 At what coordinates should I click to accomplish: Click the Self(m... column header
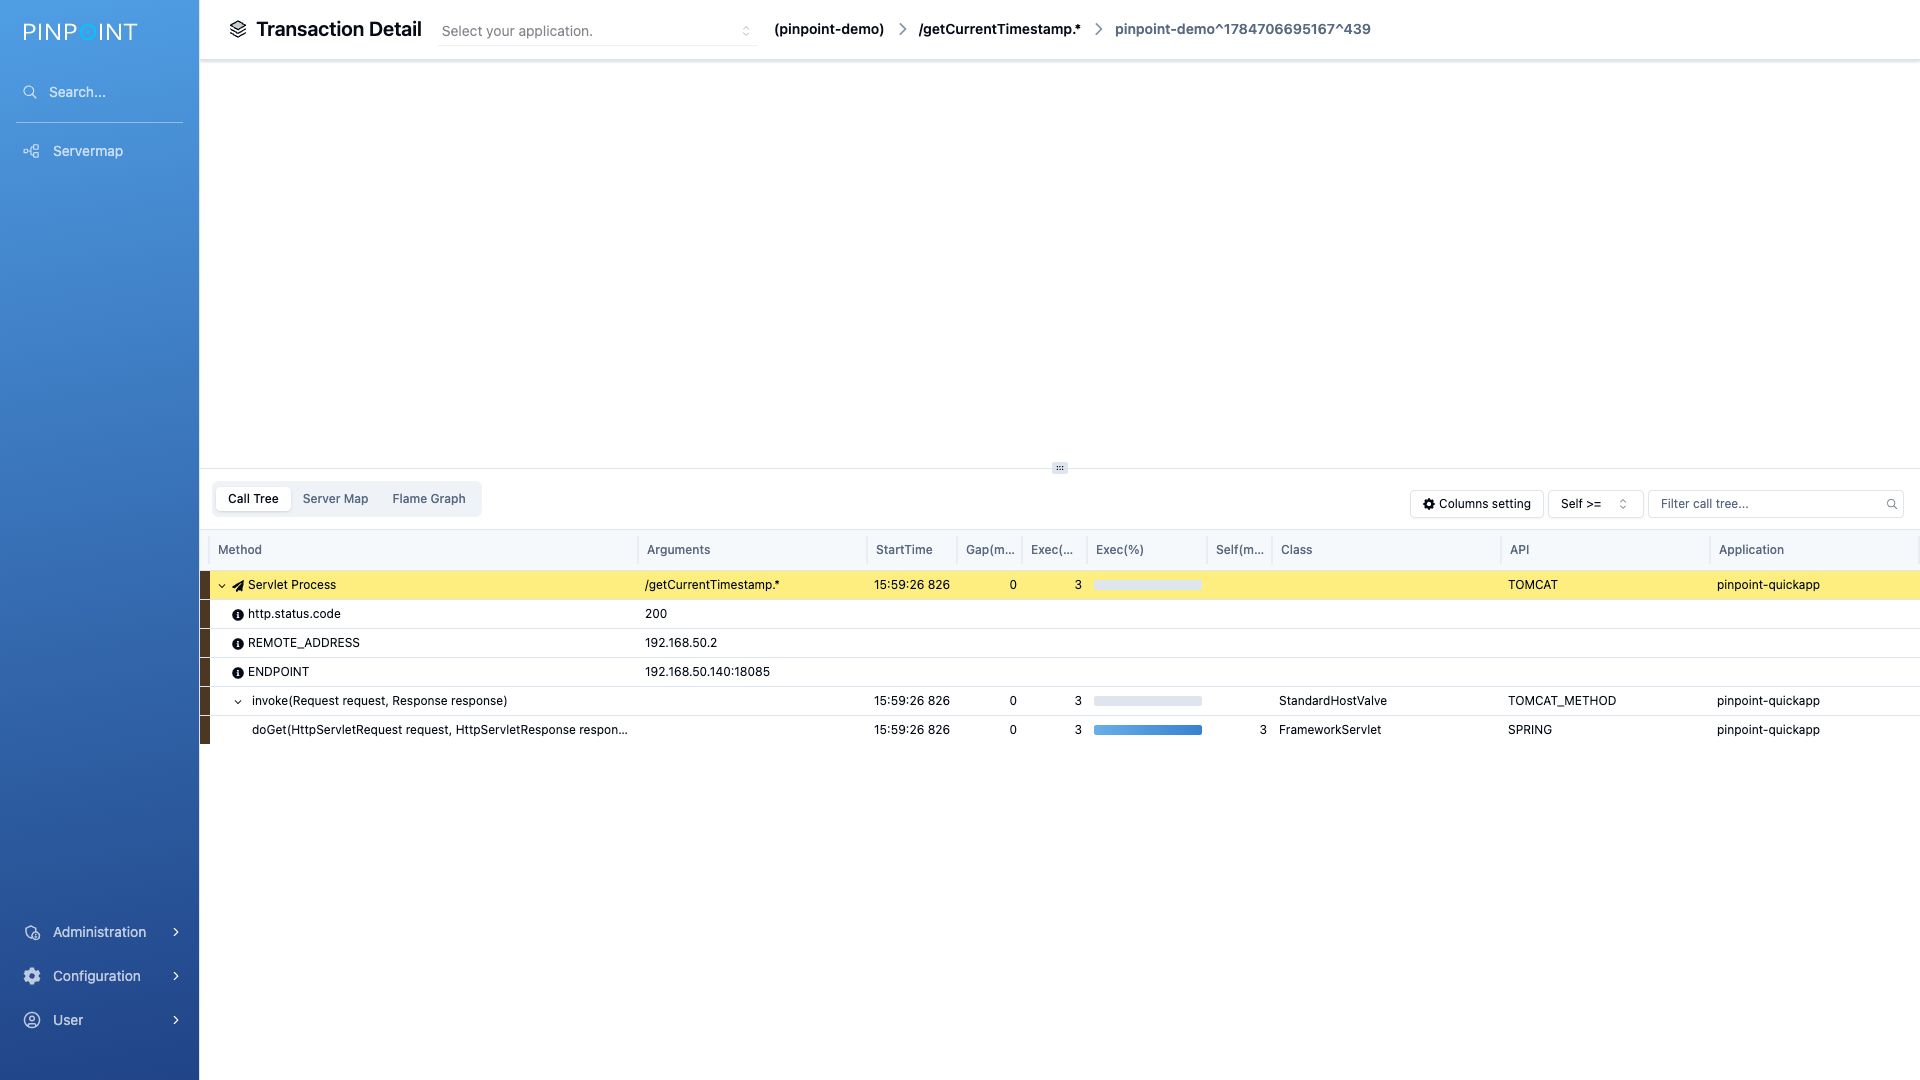[1240, 550]
